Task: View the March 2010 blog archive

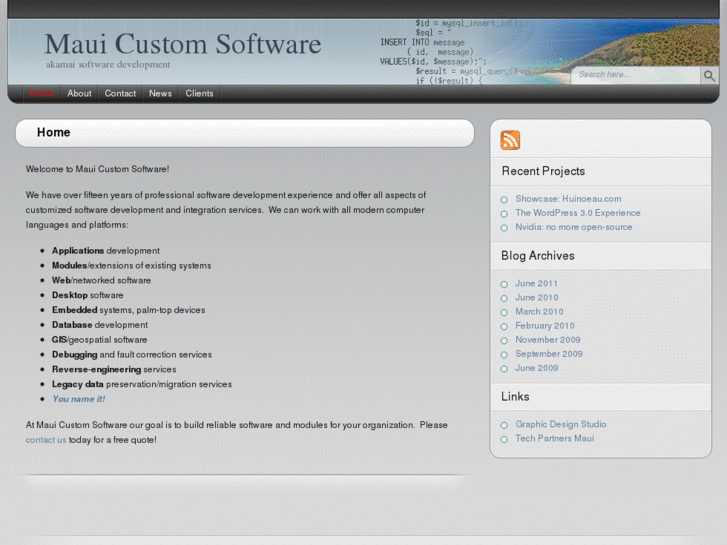Action: 539,312
